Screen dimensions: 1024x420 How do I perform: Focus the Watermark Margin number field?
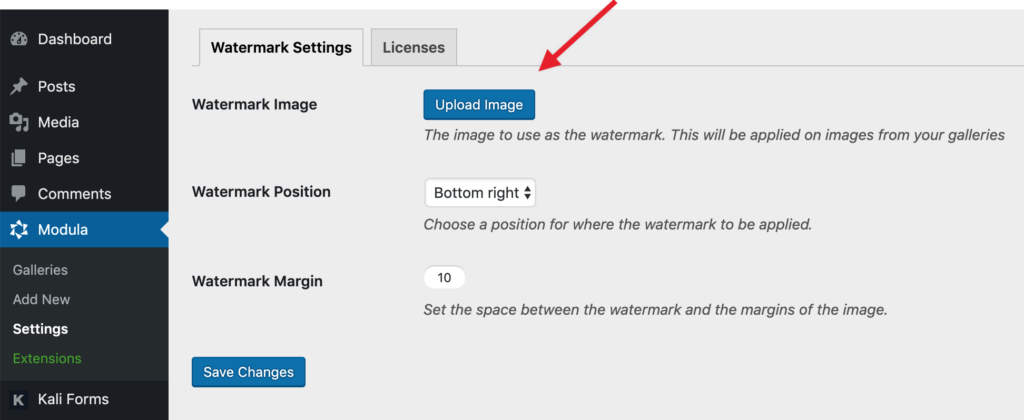pyautogui.click(x=444, y=278)
